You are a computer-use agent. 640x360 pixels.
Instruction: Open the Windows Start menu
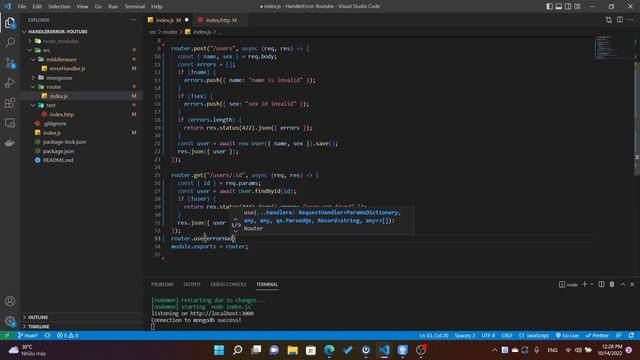(219, 350)
